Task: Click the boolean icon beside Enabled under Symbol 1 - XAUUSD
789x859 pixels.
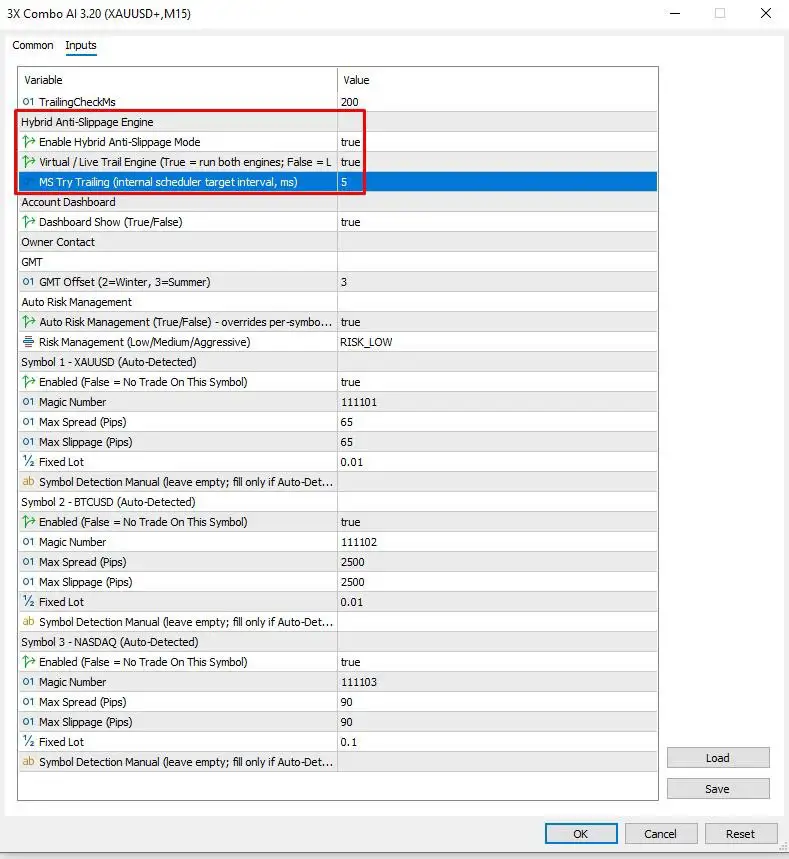Action: pos(28,381)
